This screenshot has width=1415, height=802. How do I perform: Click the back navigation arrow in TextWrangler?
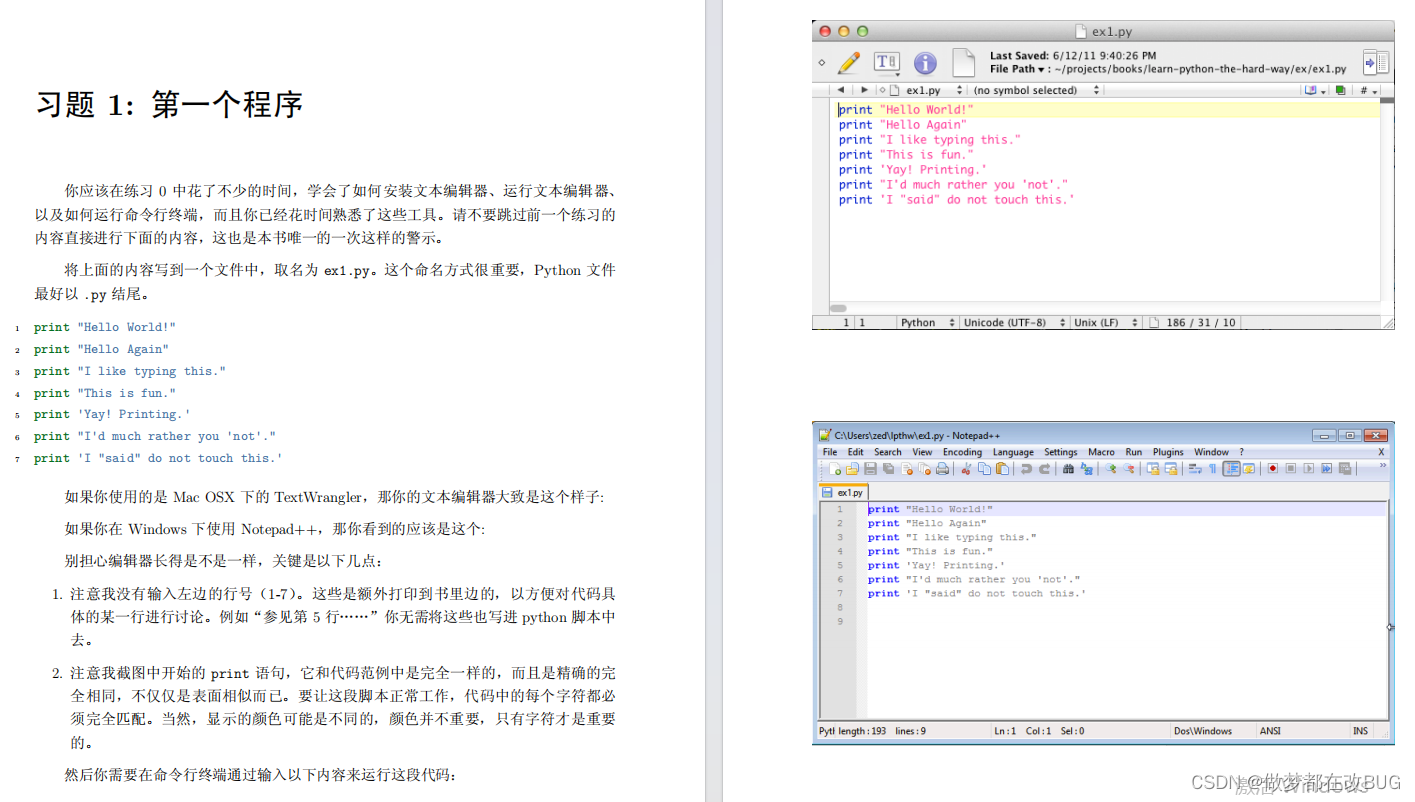841,90
